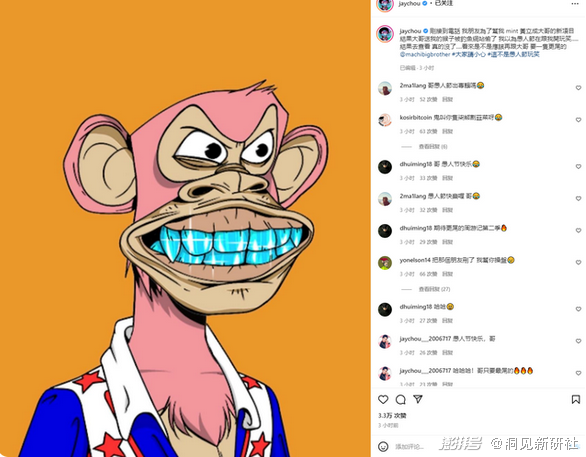The image size is (586, 457).
Task: View likes count on 3.3万 likes
Action: tap(392, 416)
